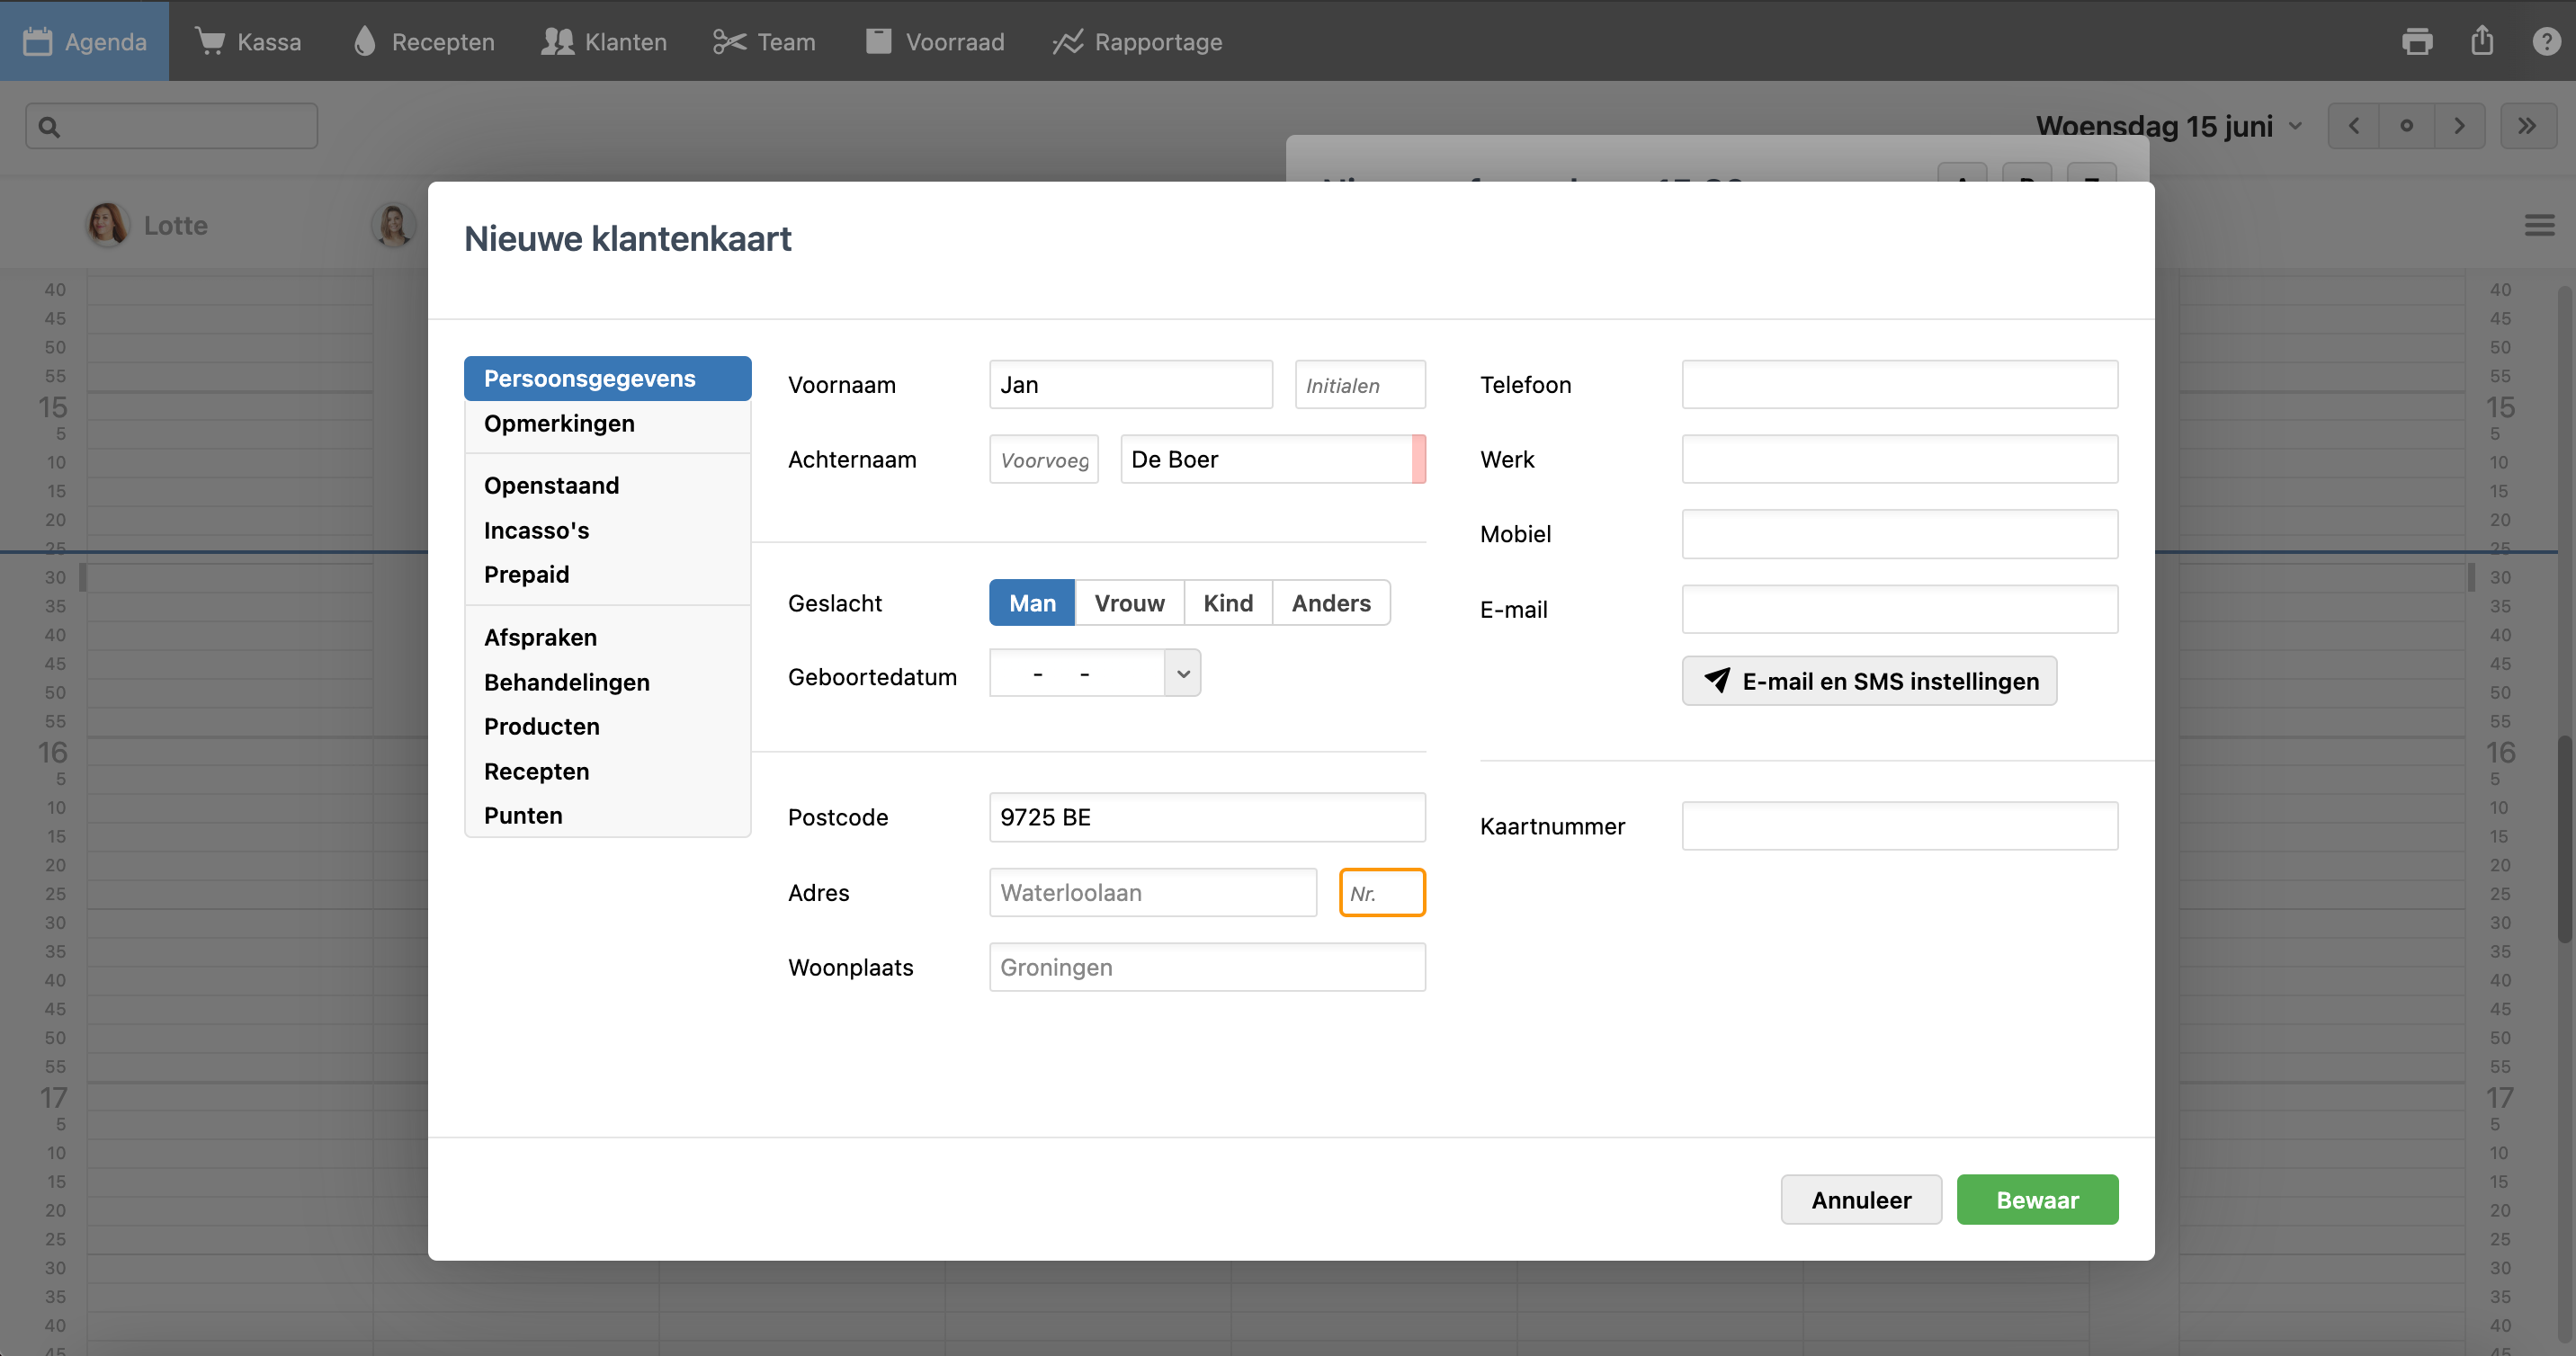This screenshot has height=1356, width=2576.
Task: Click Lotte's avatar photo
Action: [107, 224]
